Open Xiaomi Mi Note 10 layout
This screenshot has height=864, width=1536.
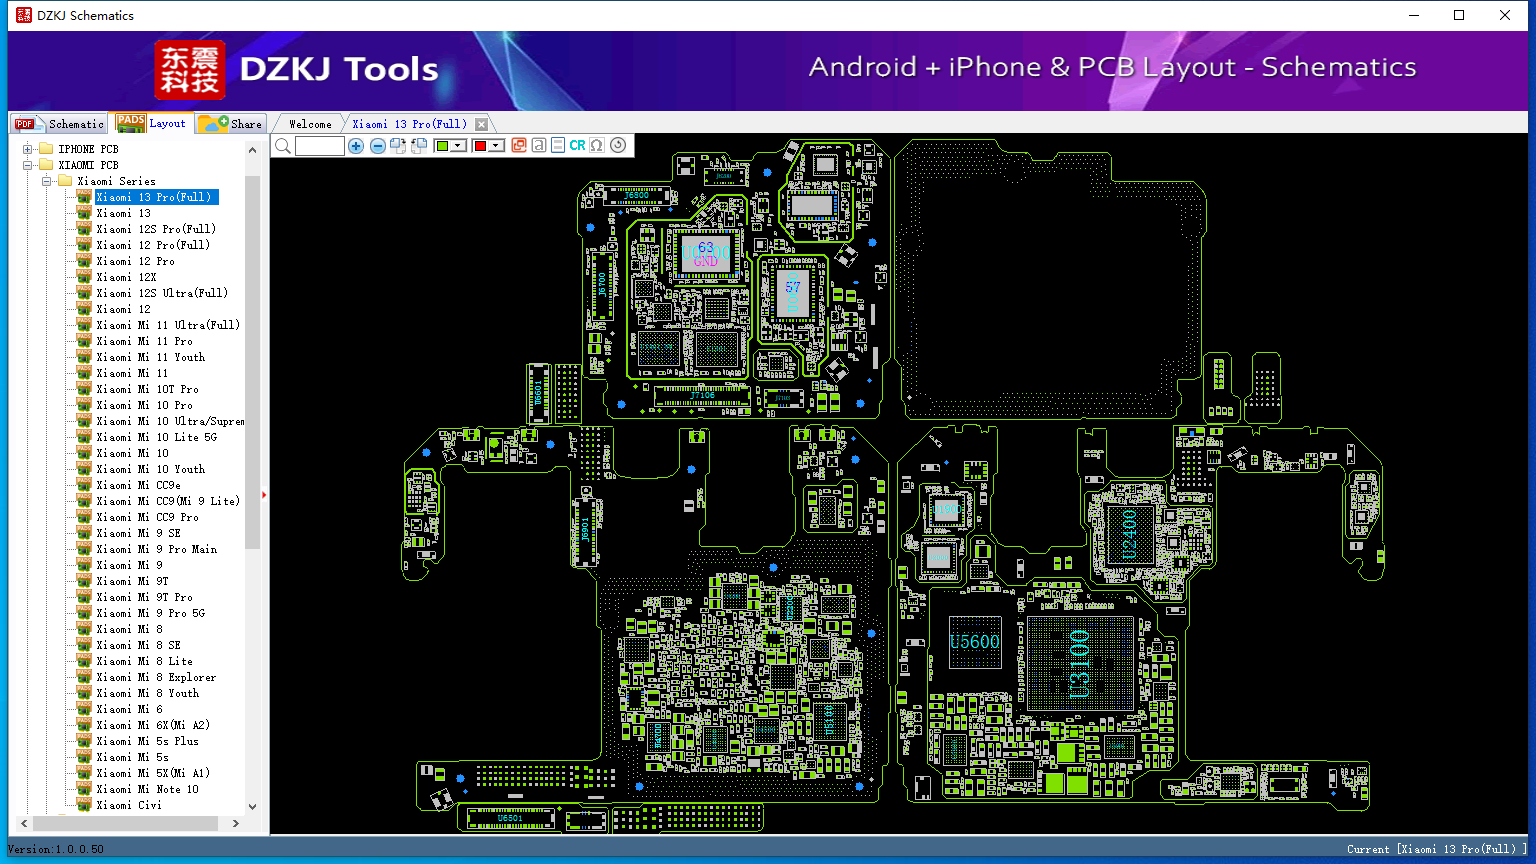click(x=148, y=789)
